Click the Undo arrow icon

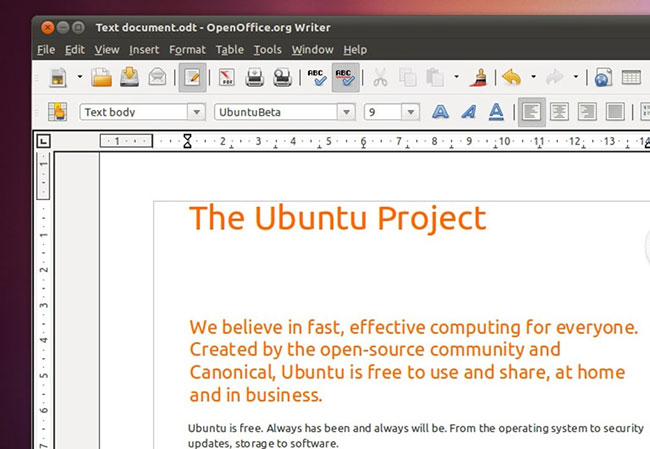click(512, 77)
